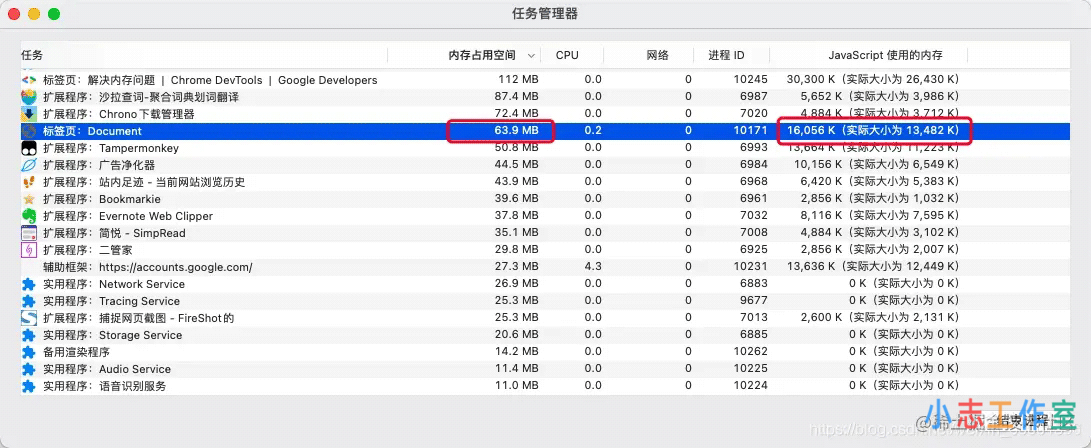
Task: Click the Storage Service puzzle icon
Action: click(x=29, y=335)
